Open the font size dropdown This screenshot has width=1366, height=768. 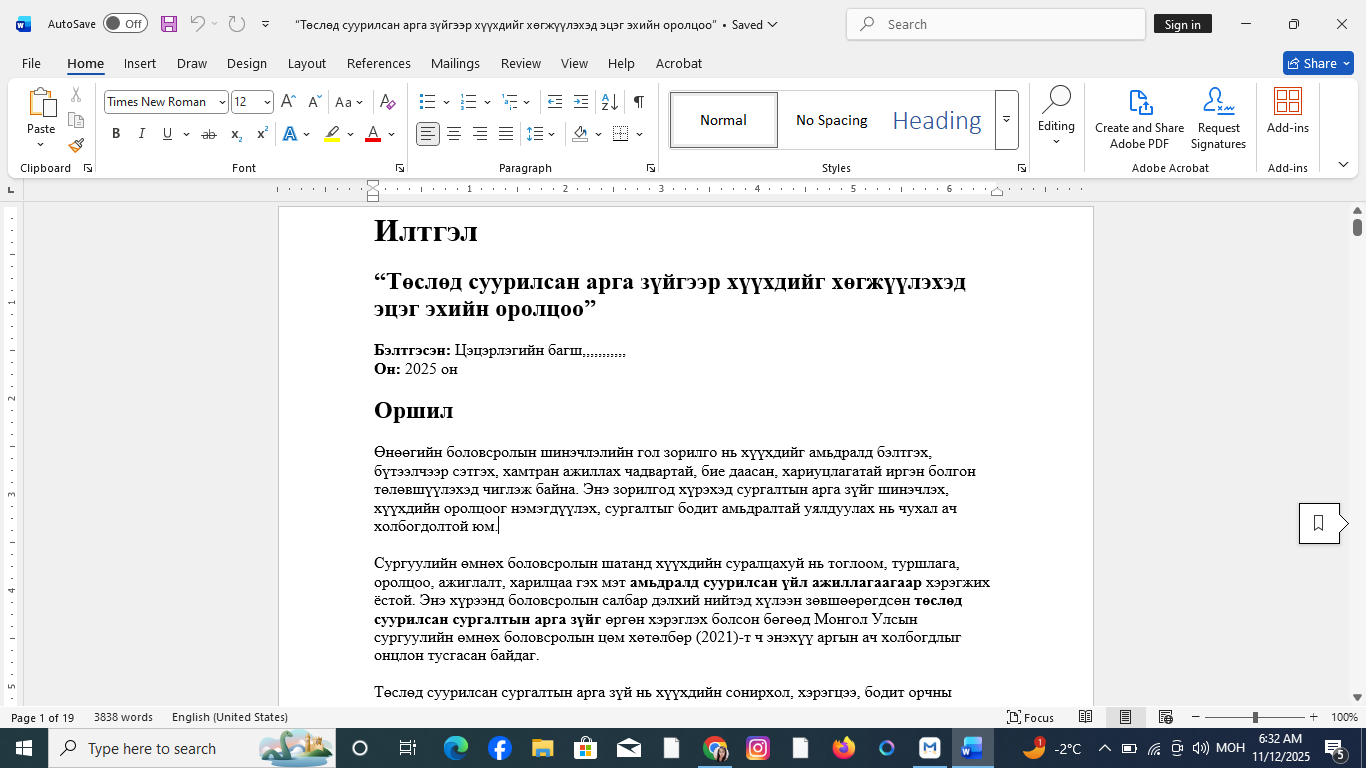tap(266, 101)
